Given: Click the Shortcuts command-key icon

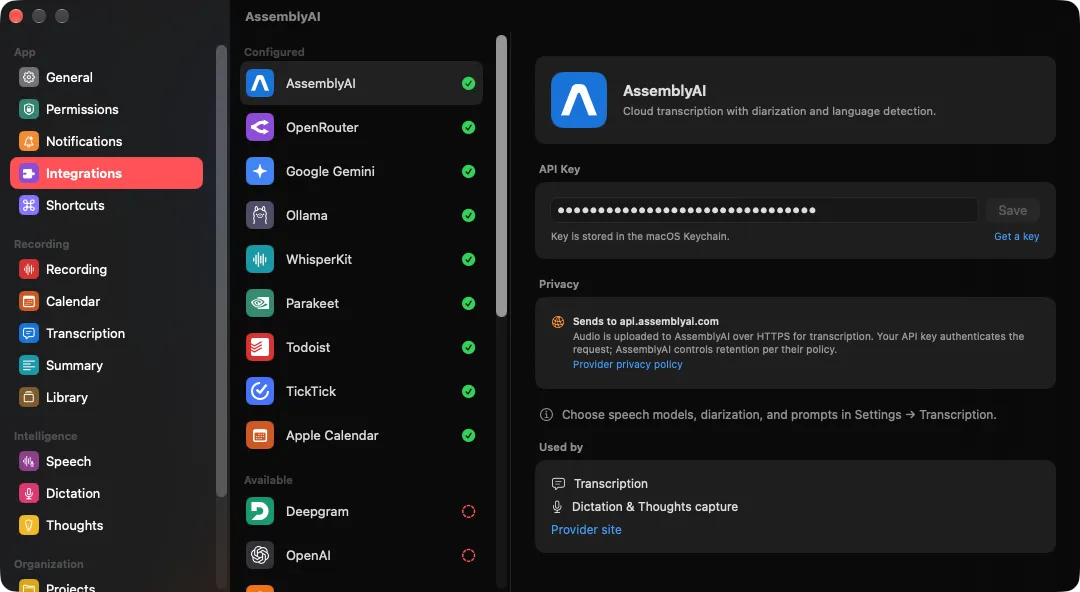Looking at the screenshot, I should point(29,205).
